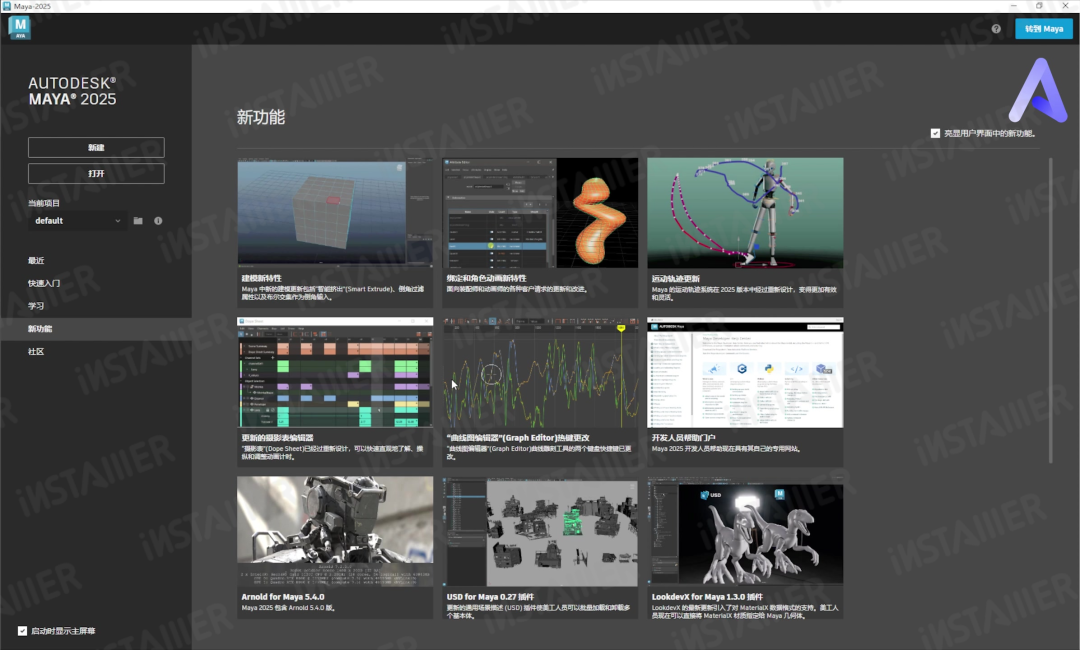
Task: Click the info icon beside current project
Action: click(x=158, y=221)
